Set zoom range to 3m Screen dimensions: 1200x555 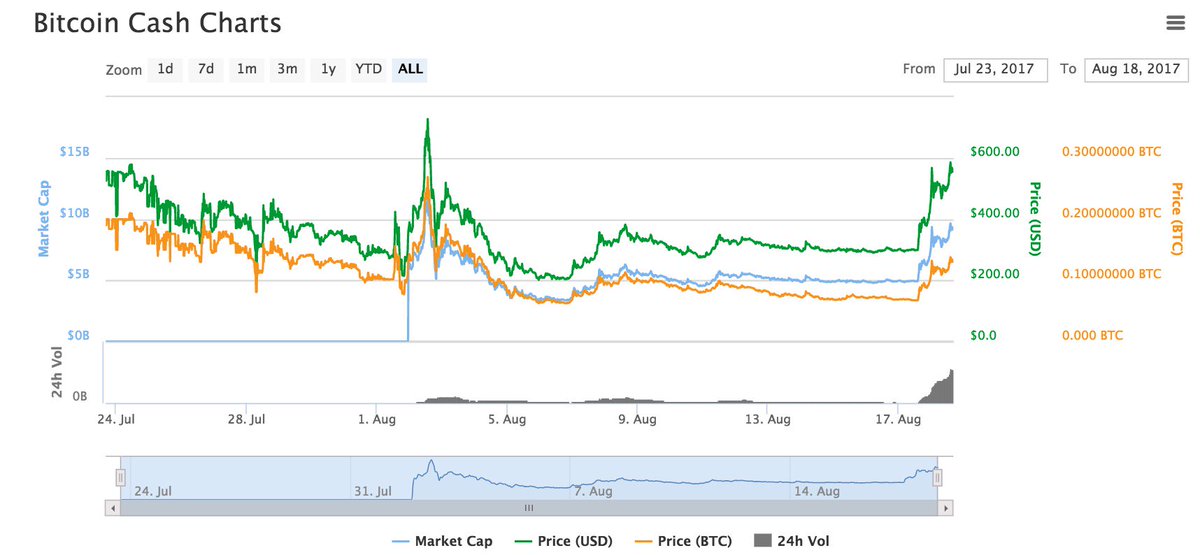click(x=287, y=69)
